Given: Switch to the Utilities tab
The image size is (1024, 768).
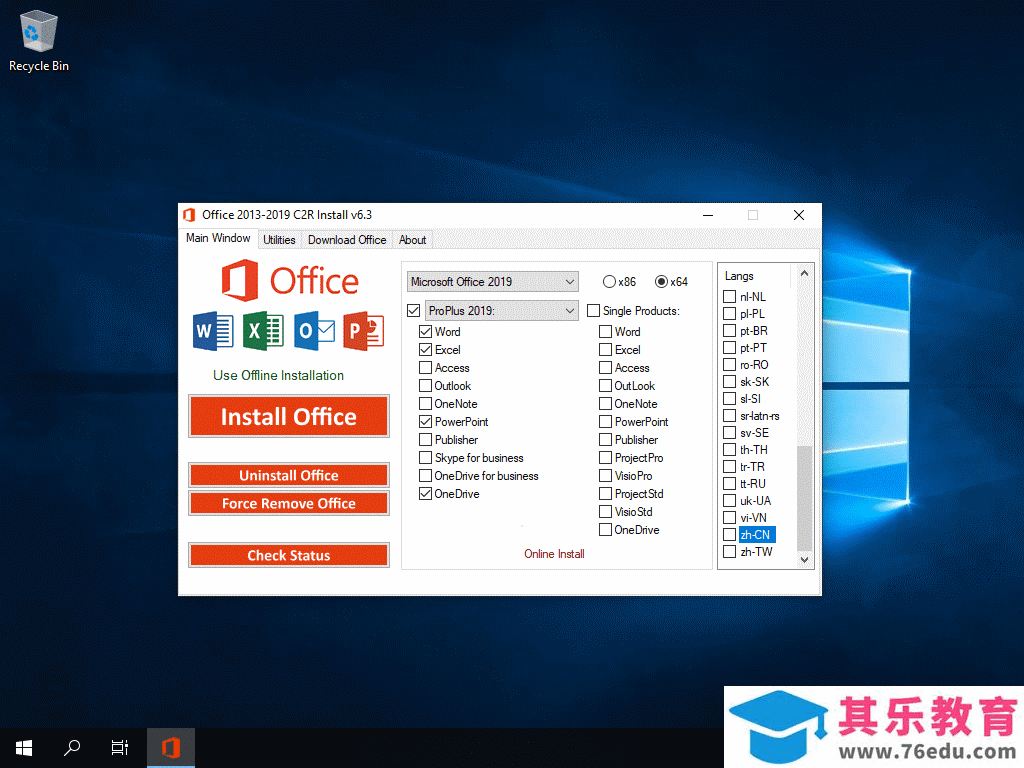Looking at the screenshot, I should coord(279,240).
